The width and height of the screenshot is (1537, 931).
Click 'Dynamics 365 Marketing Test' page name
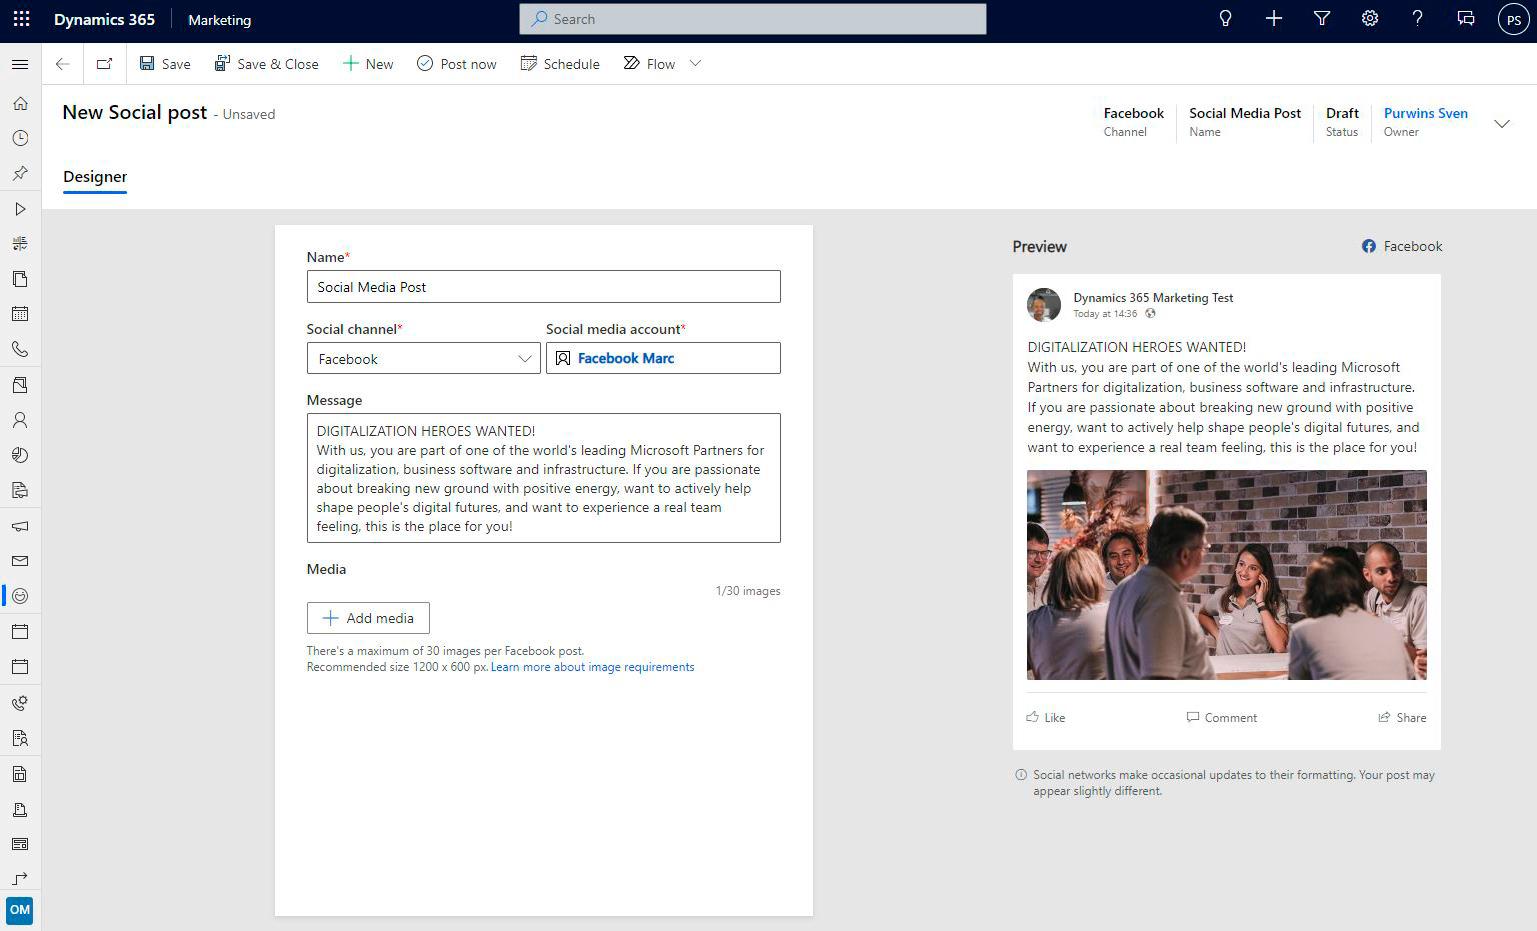click(x=1153, y=298)
